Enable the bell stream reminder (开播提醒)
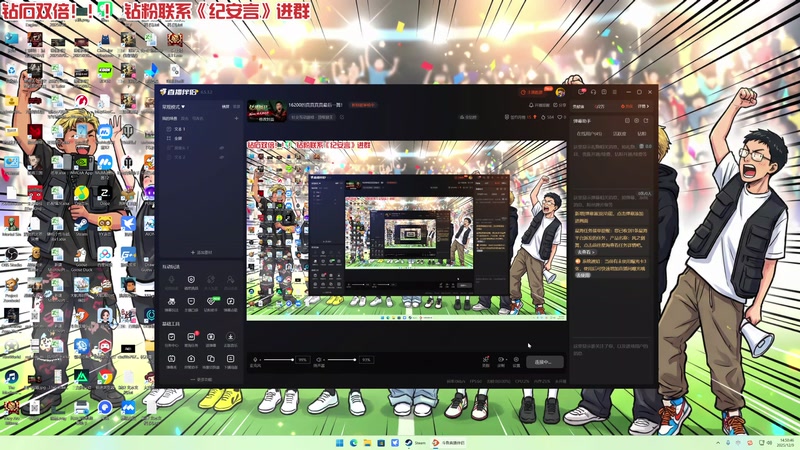 tap(539, 105)
